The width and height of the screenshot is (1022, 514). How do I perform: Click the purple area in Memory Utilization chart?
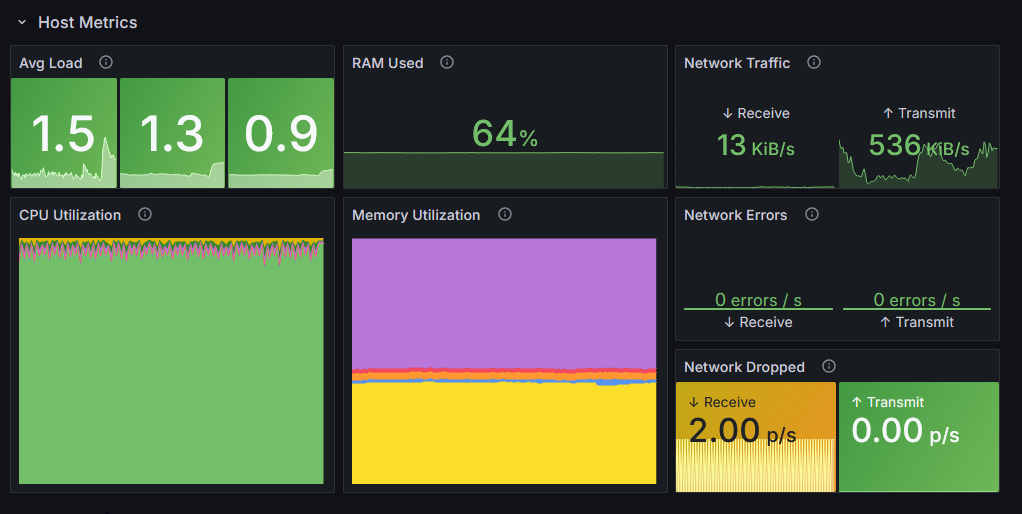coord(504,300)
